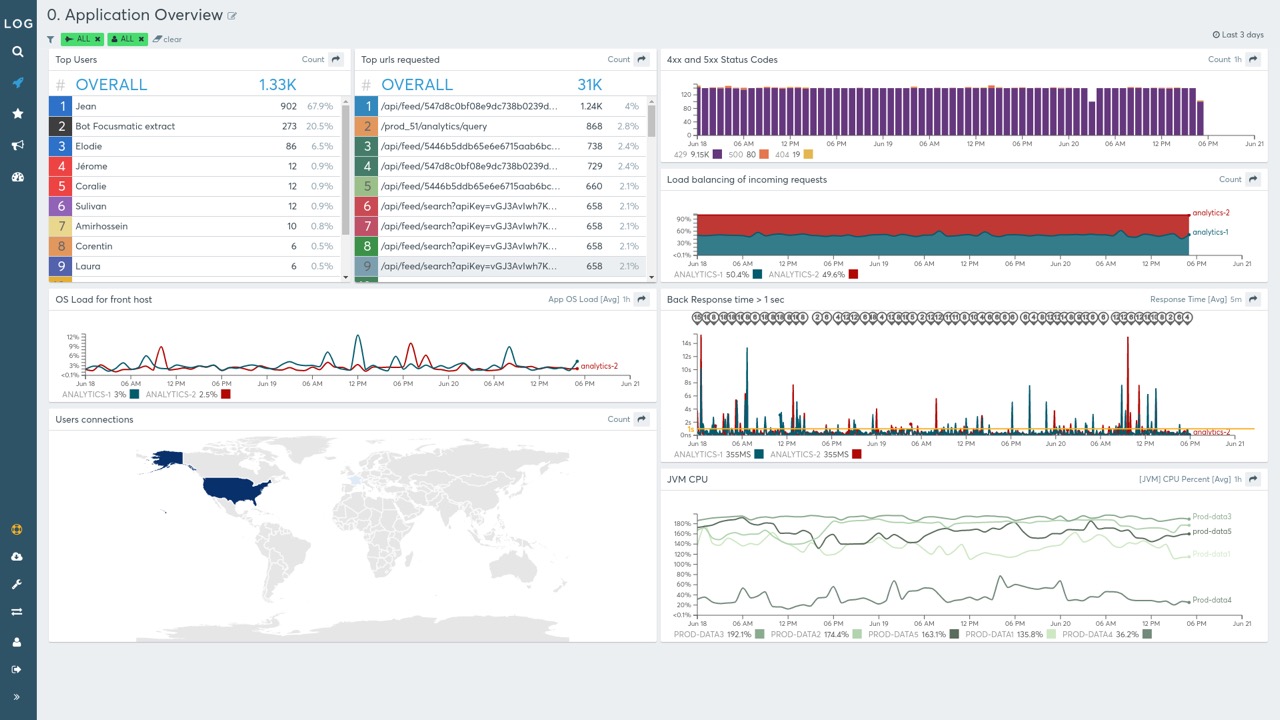Expand the sidebar with the double chevron

17,697
